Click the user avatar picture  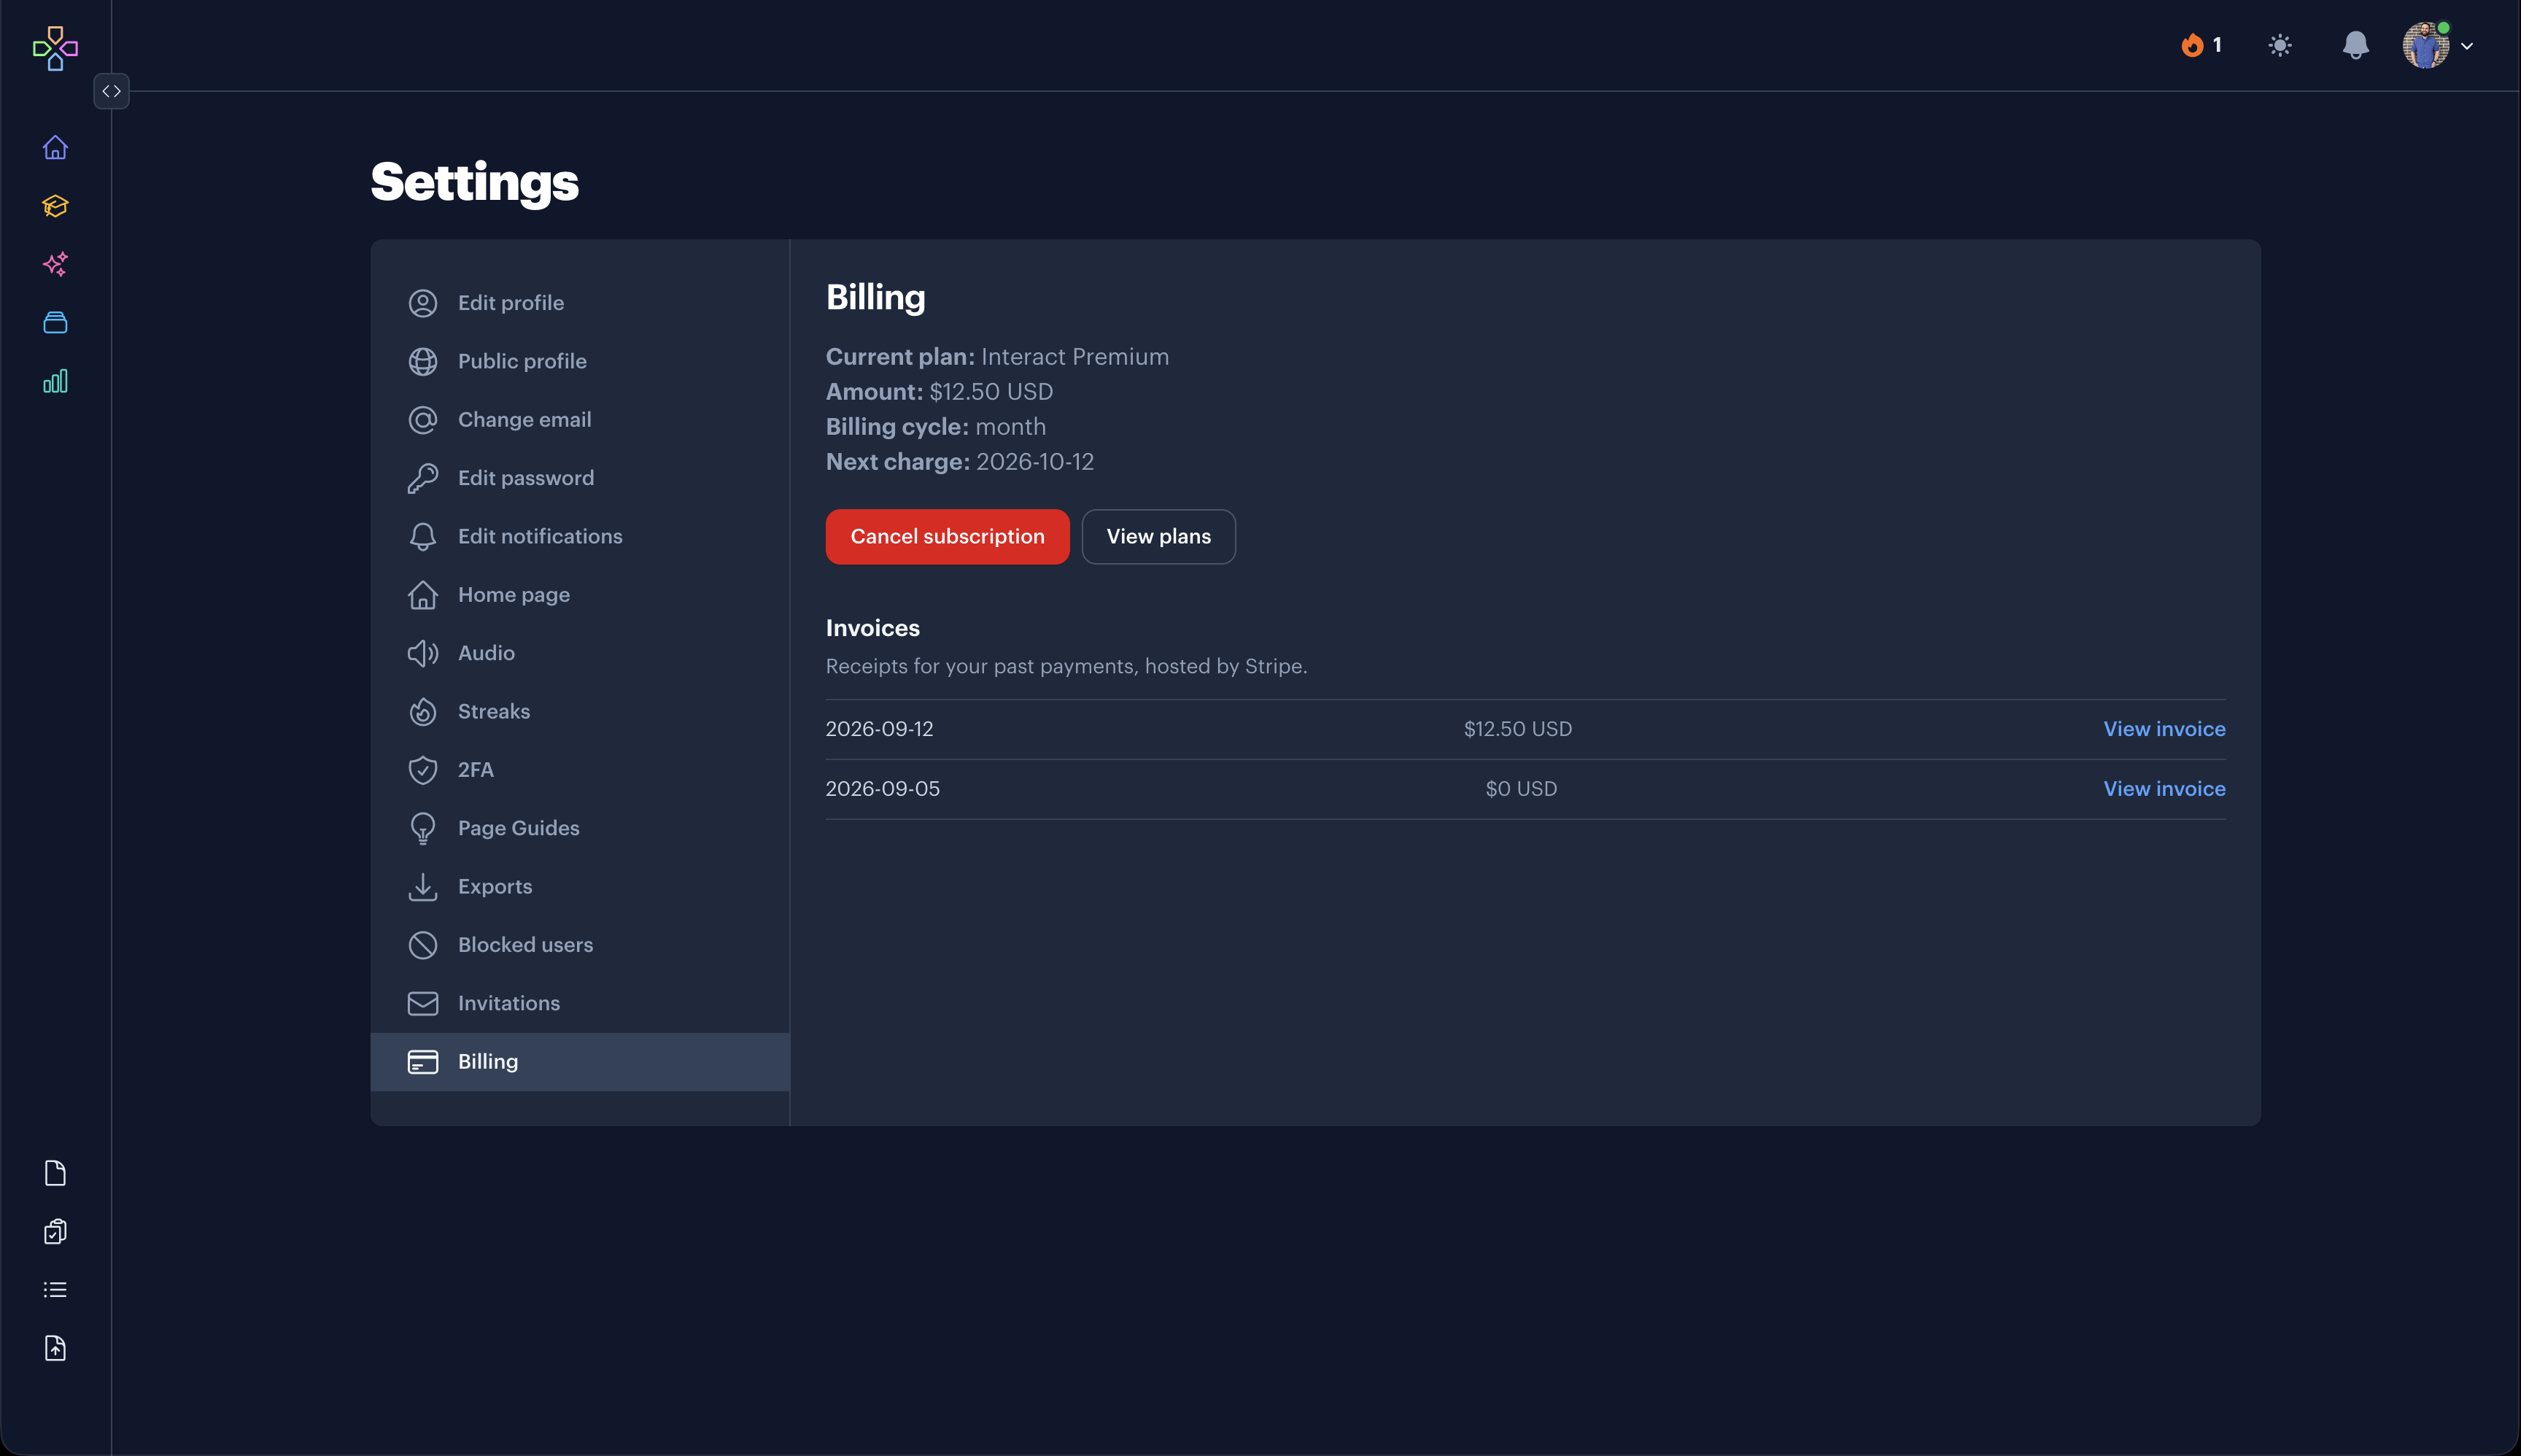tap(2426, 45)
